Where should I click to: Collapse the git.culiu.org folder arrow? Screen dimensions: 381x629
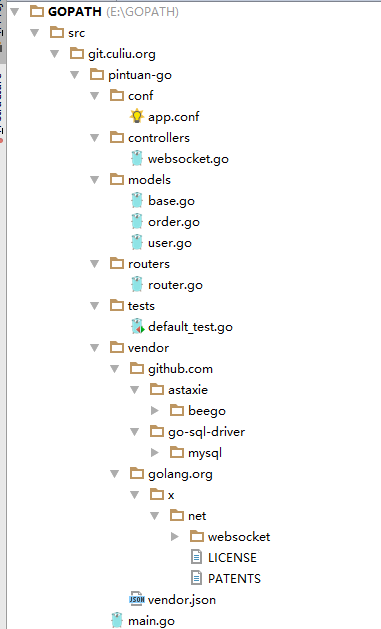55,53
